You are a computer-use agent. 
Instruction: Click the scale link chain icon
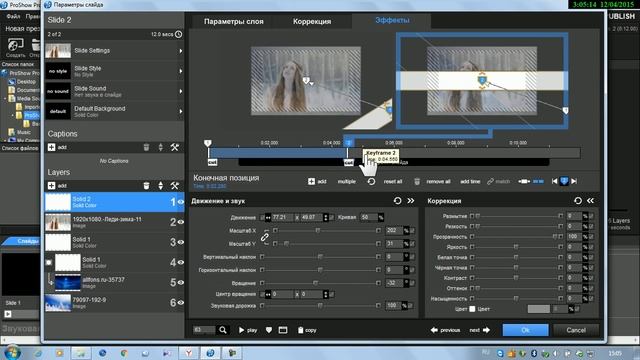[x=264, y=237]
